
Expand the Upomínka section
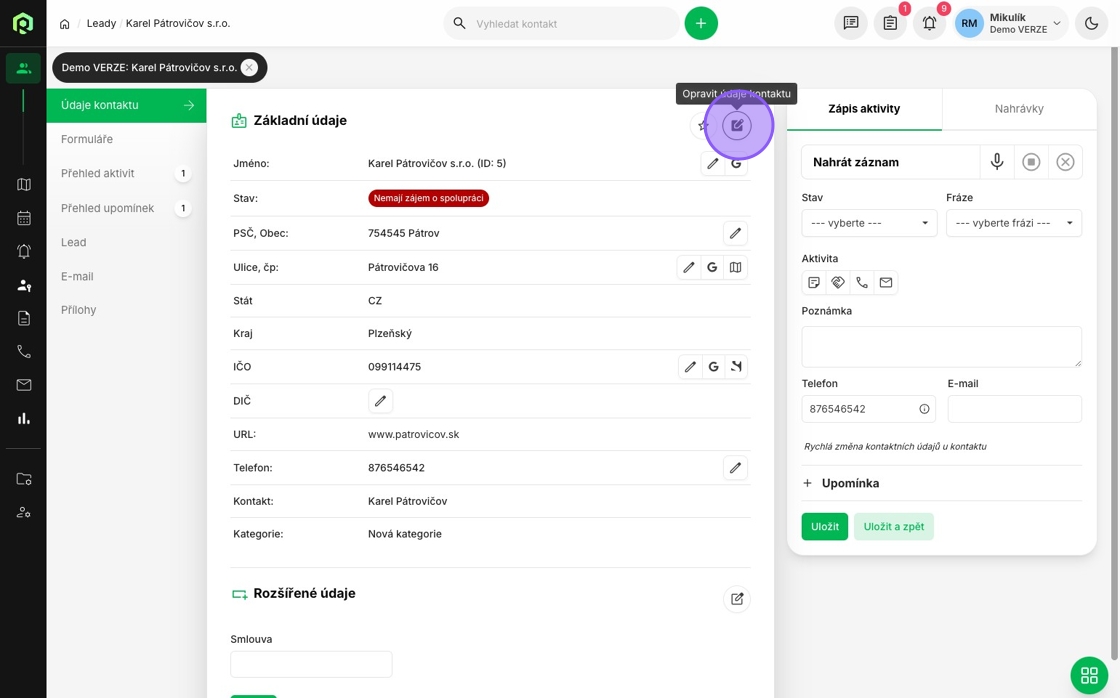click(841, 483)
